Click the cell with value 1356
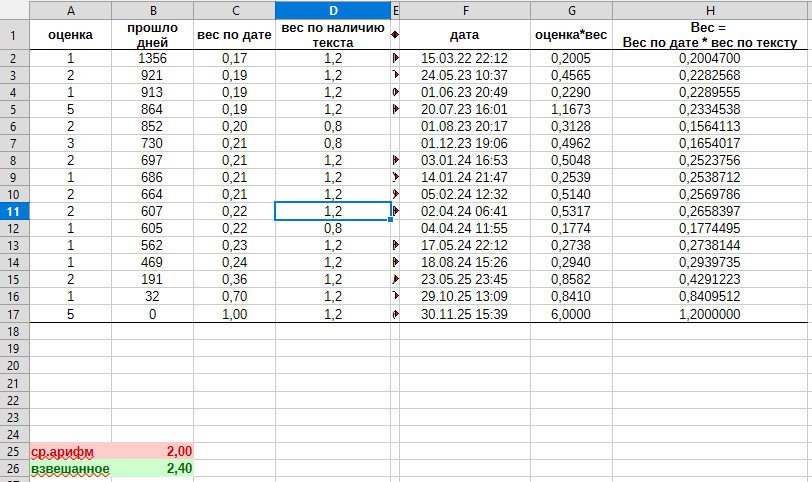This screenshot has width=812, height=482. [x=152, y=59]
